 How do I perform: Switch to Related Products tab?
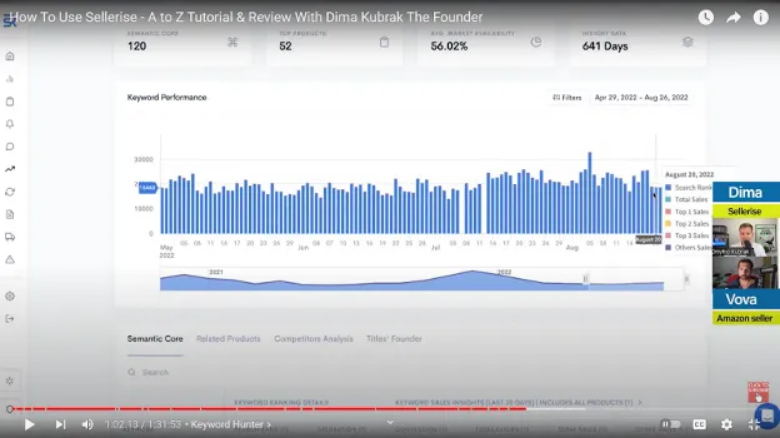pos(228,339)
